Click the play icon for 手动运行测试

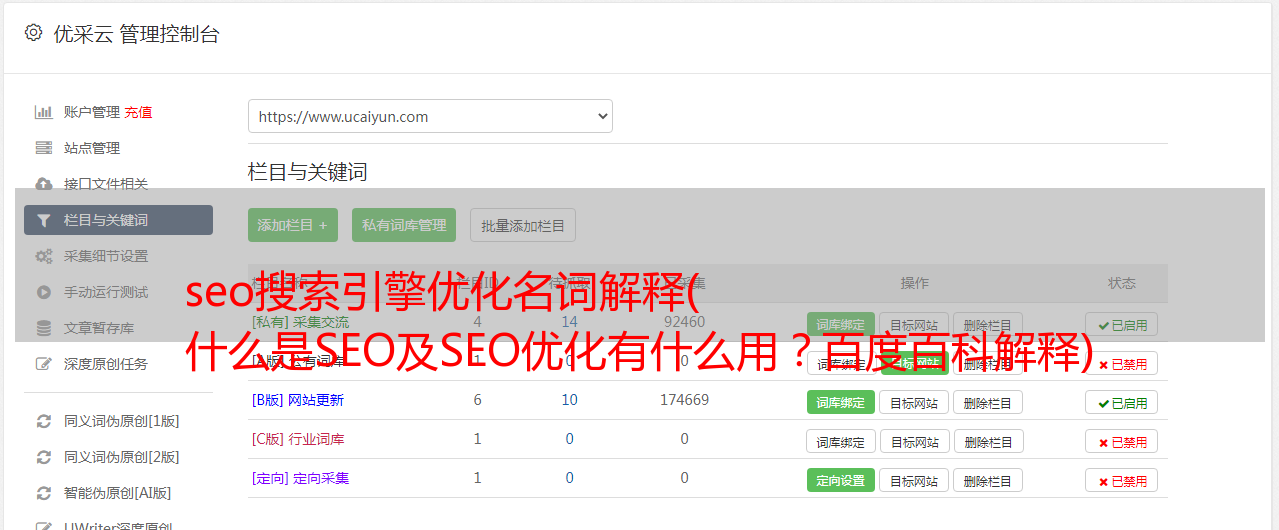point(43,292)
